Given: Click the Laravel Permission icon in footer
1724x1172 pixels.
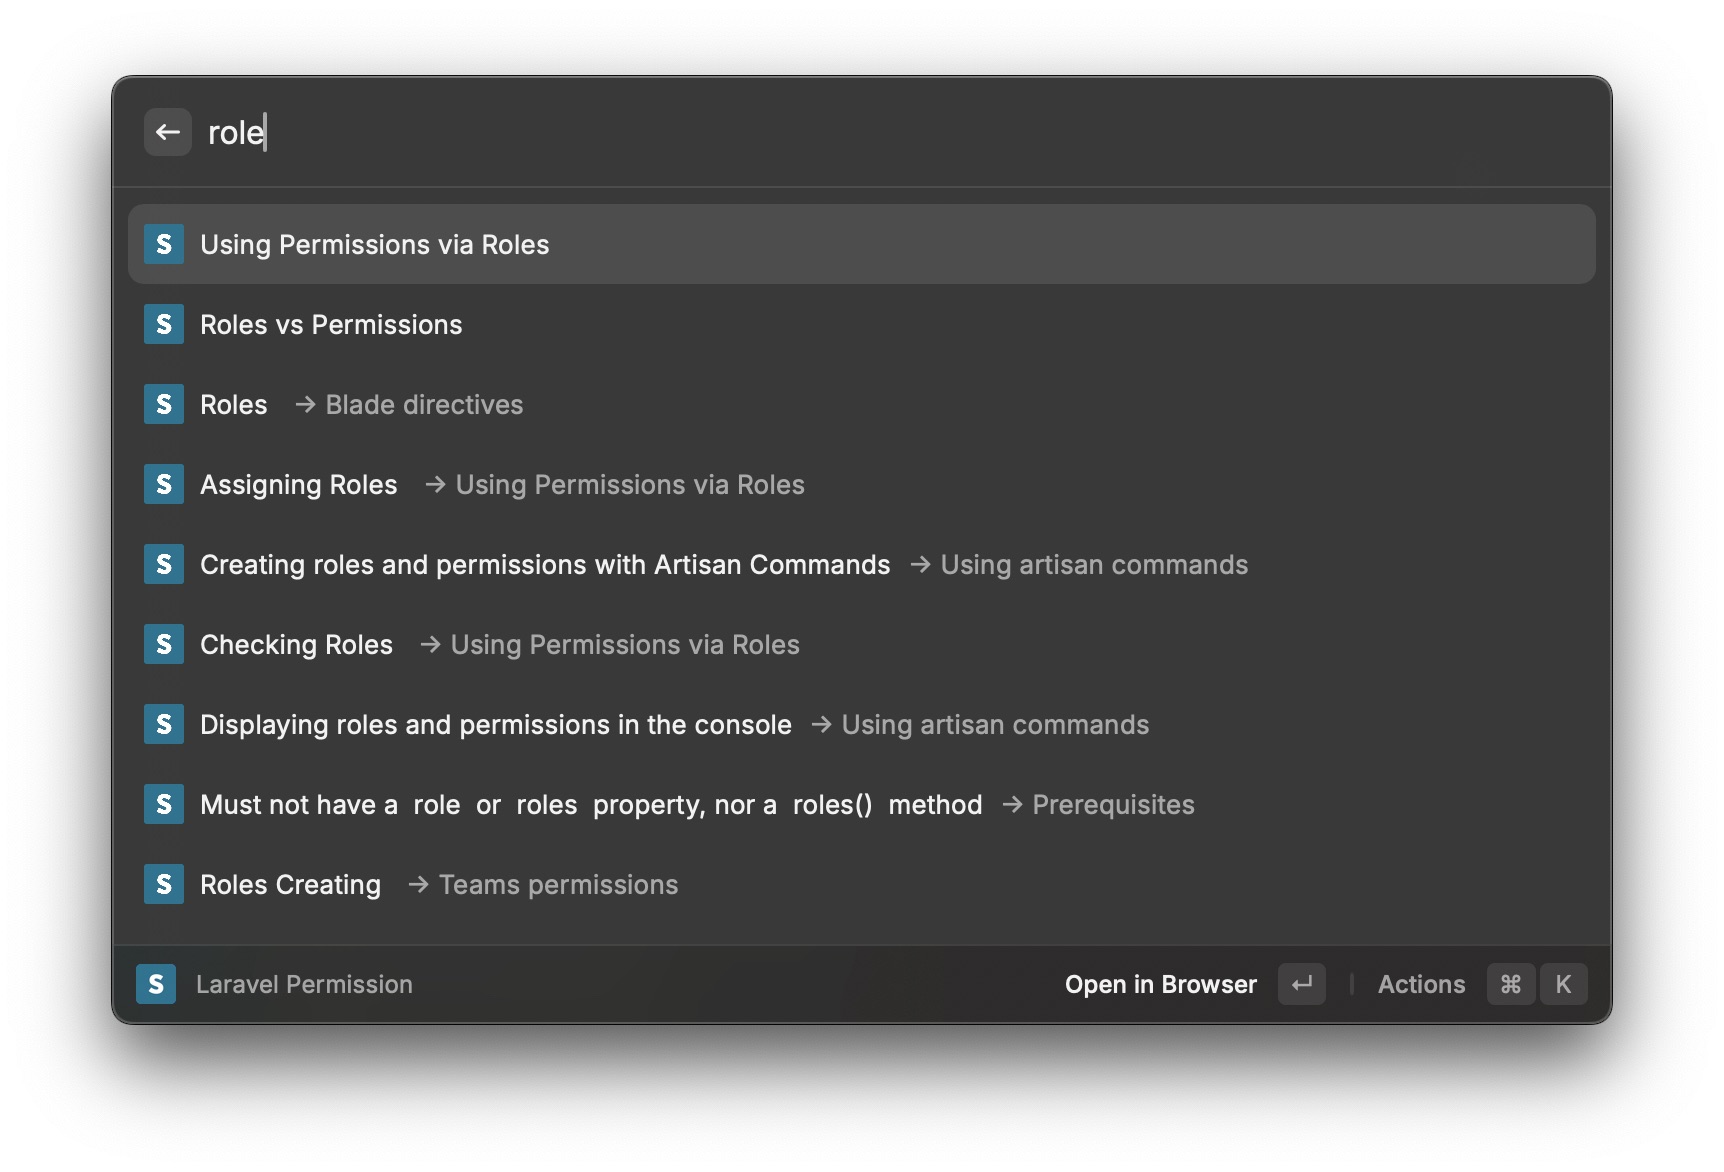Looking at the screenshot, I should (x=156, y=984).
